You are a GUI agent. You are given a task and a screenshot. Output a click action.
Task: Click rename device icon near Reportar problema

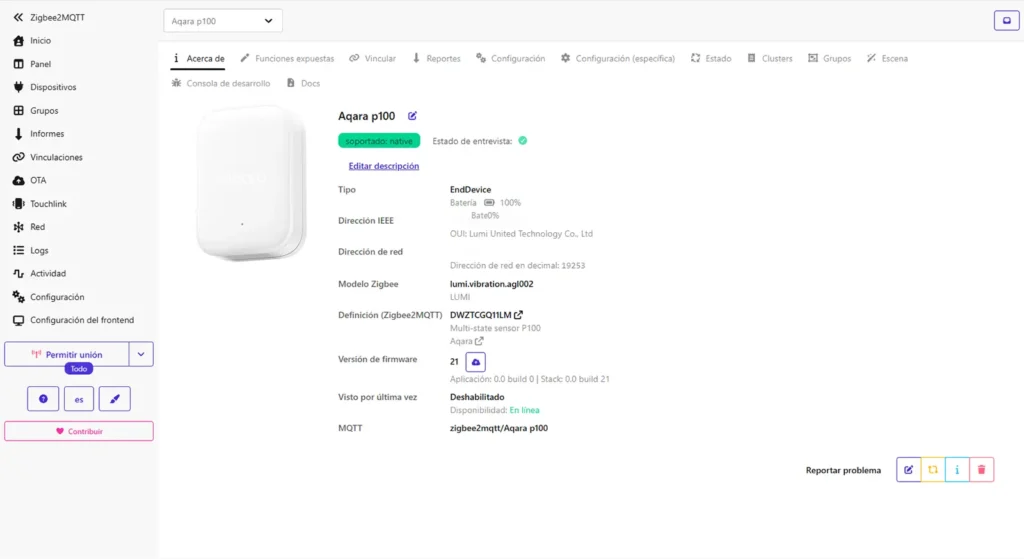[908, 470]
